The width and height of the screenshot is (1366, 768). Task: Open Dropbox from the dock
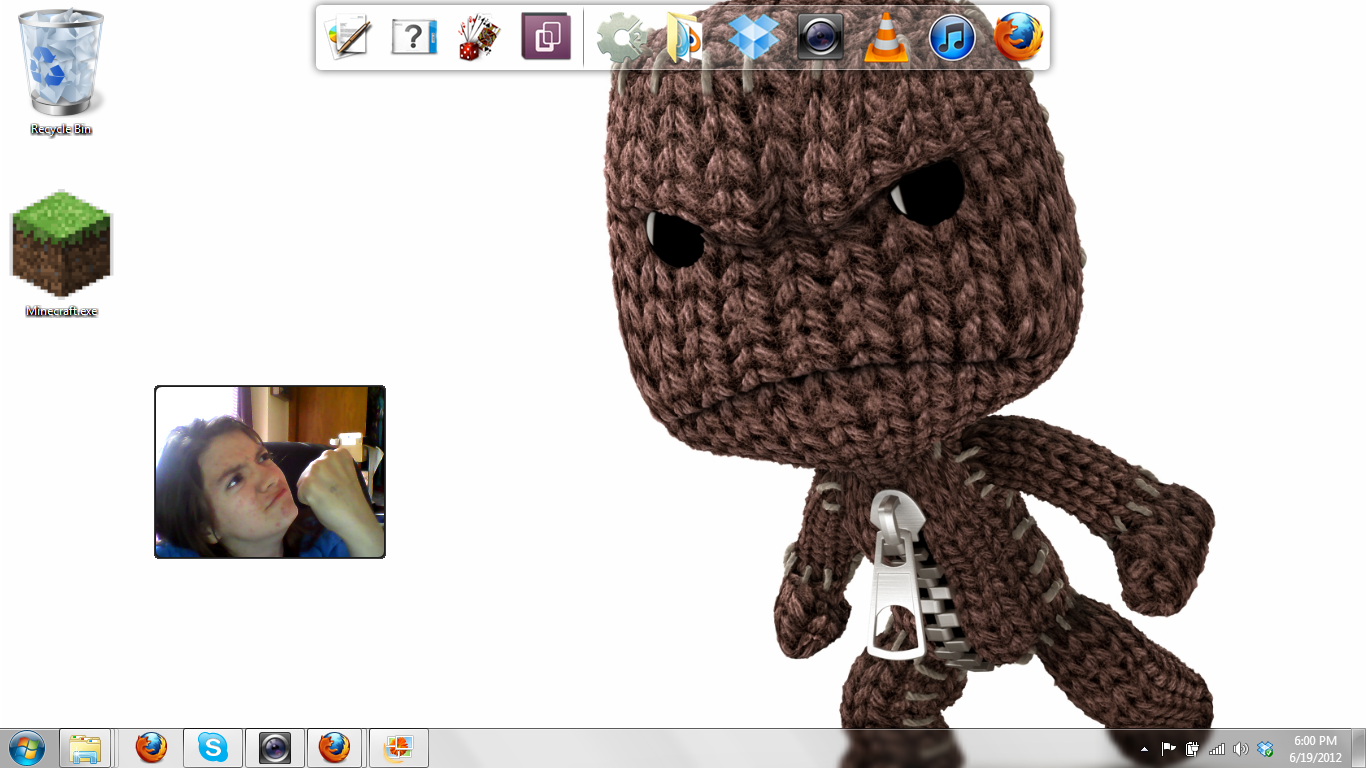[752, 38]
